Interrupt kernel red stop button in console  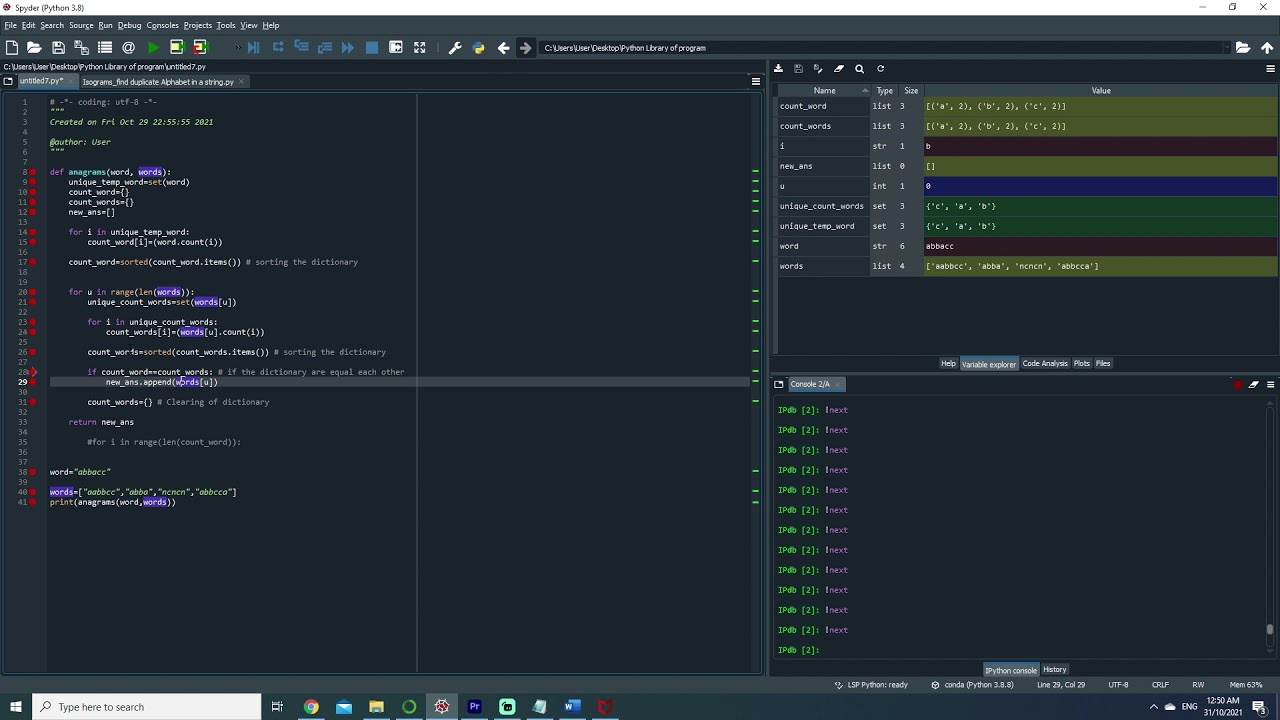click(x=1238, y=384)
